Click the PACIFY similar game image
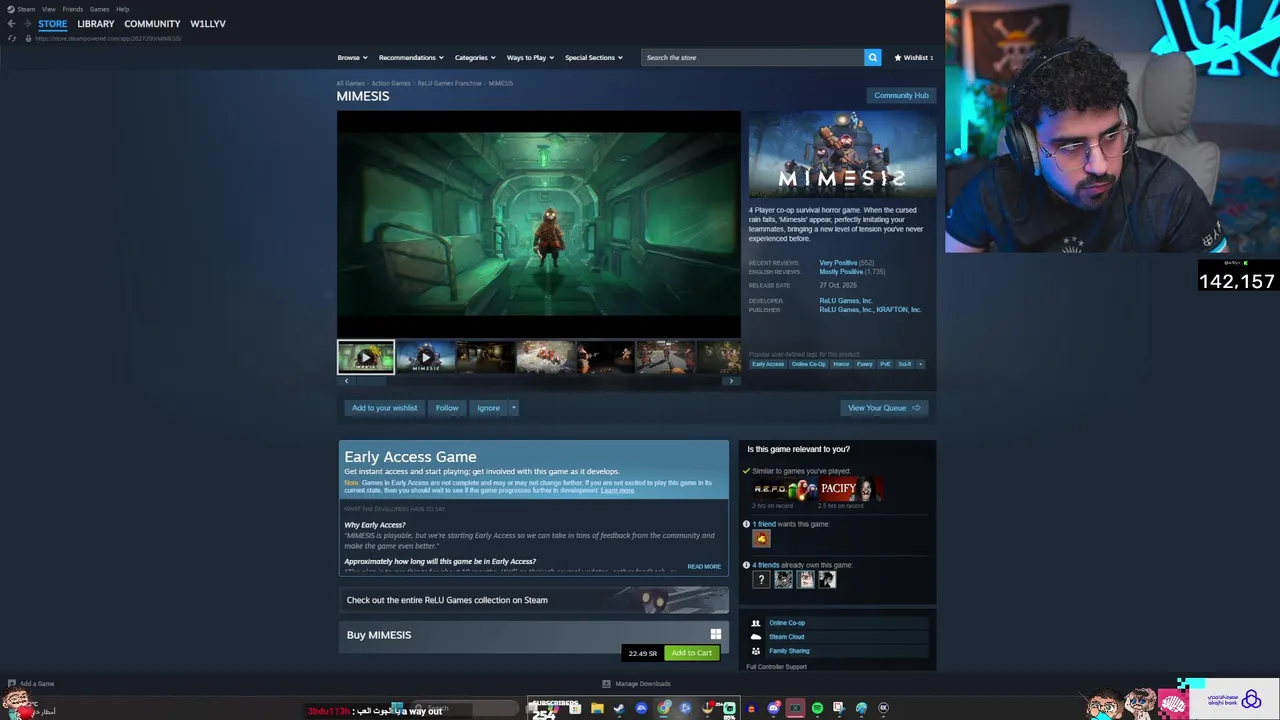Screen dimensions: 1280x720 pyautogui.click(x=851, y=489)
